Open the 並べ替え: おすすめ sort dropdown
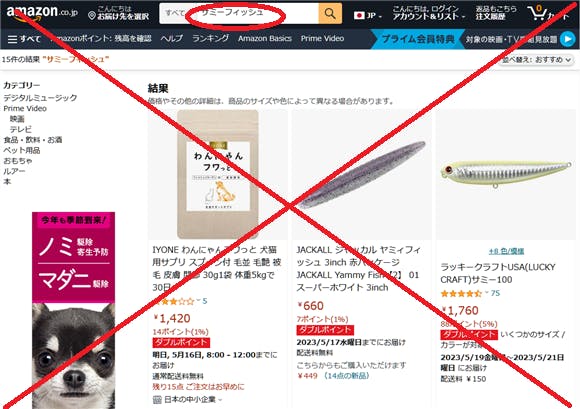This screenshot has width=580, height=409. 536,60
